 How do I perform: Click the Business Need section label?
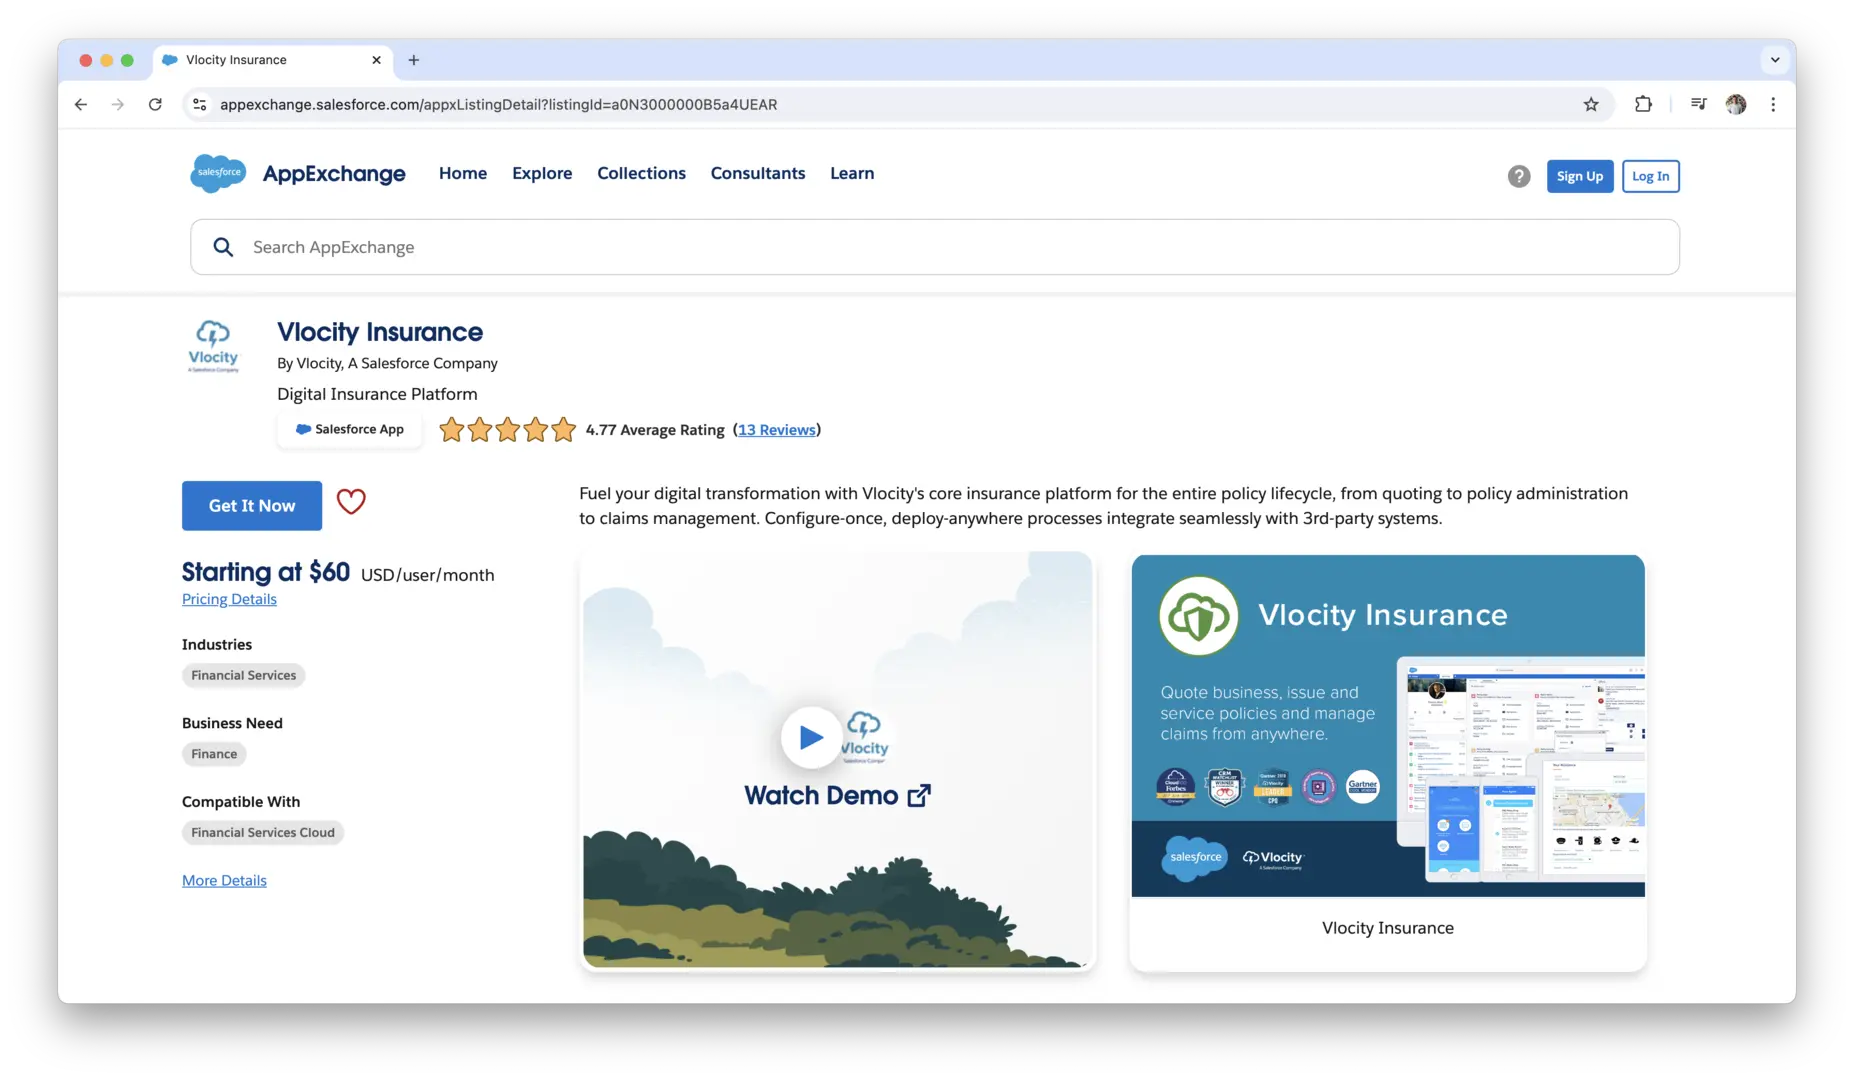[x=232, y=723]
